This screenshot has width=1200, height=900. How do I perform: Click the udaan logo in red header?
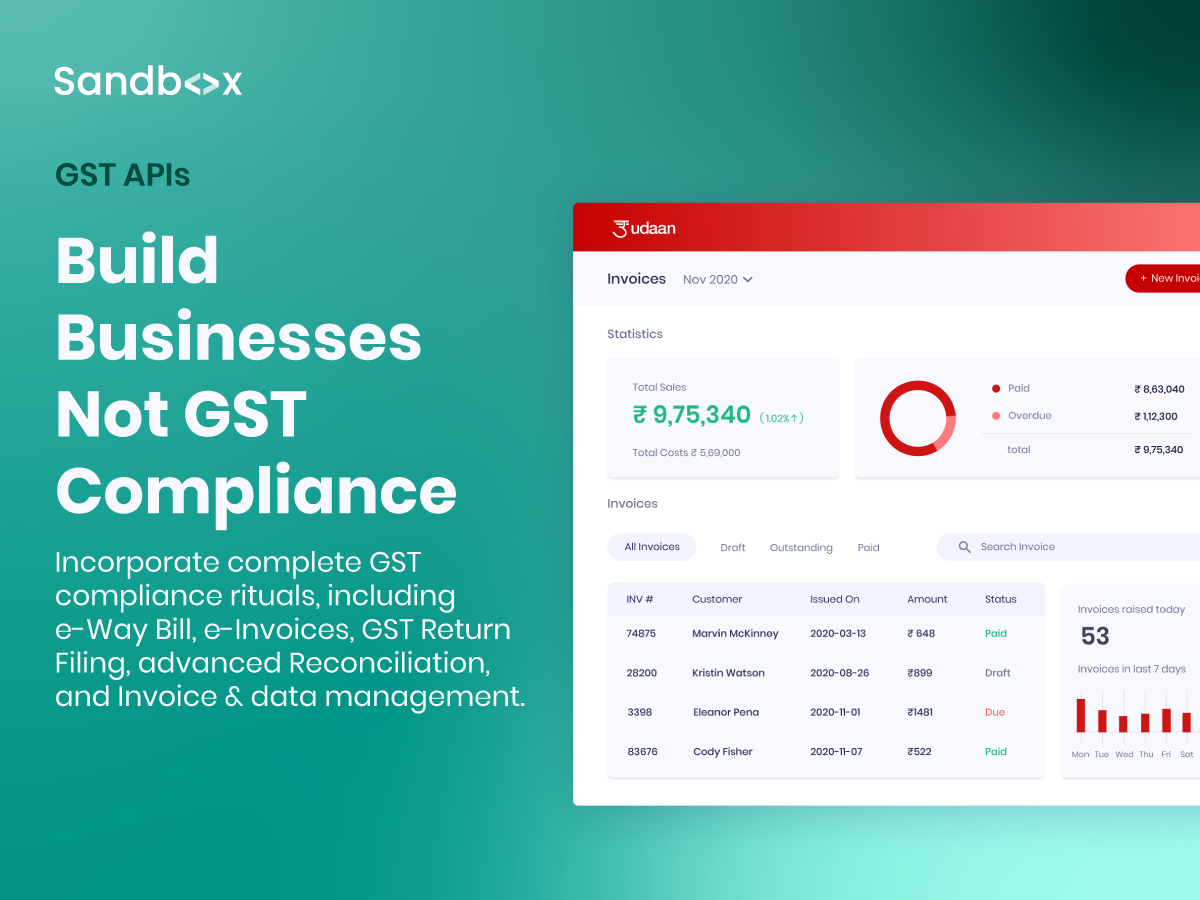coord(644,228)
